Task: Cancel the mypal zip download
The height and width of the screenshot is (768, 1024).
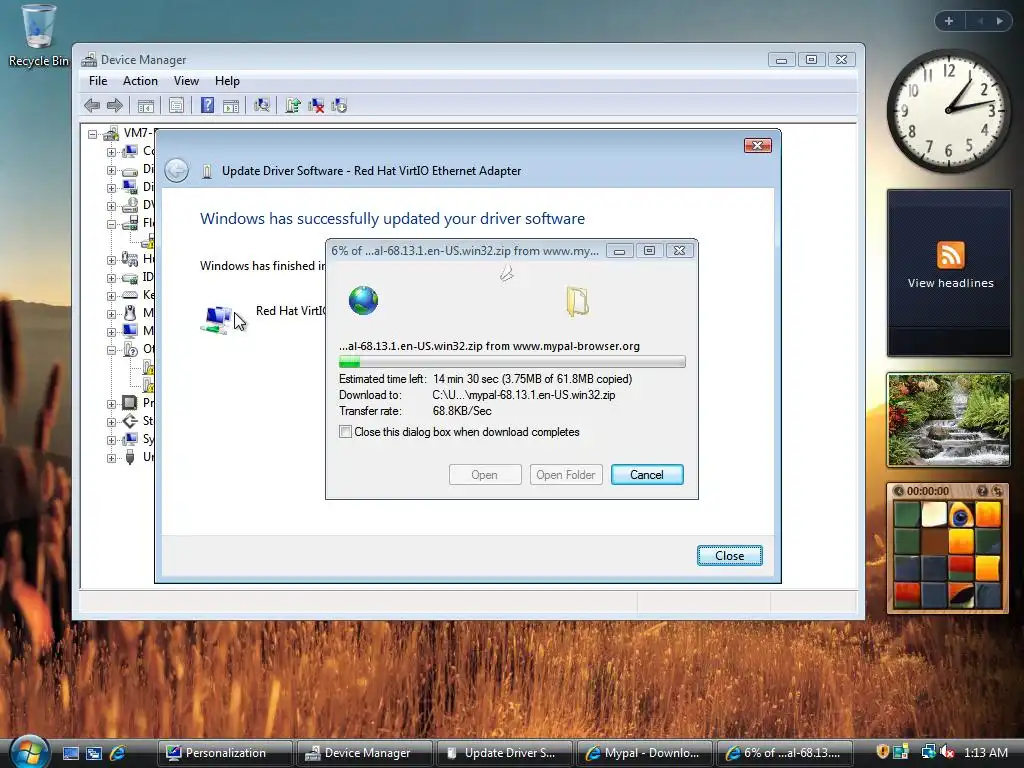Action: (x=647, y=475)
